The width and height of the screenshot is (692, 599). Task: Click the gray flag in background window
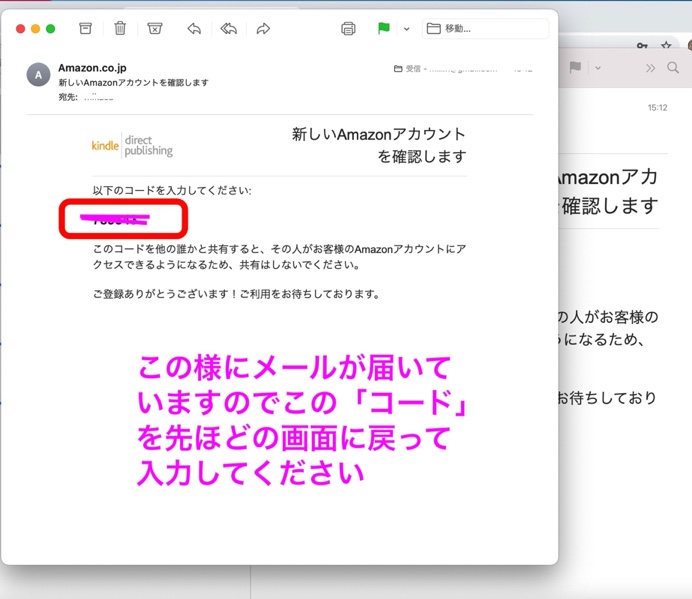click(x=575, y=67)
